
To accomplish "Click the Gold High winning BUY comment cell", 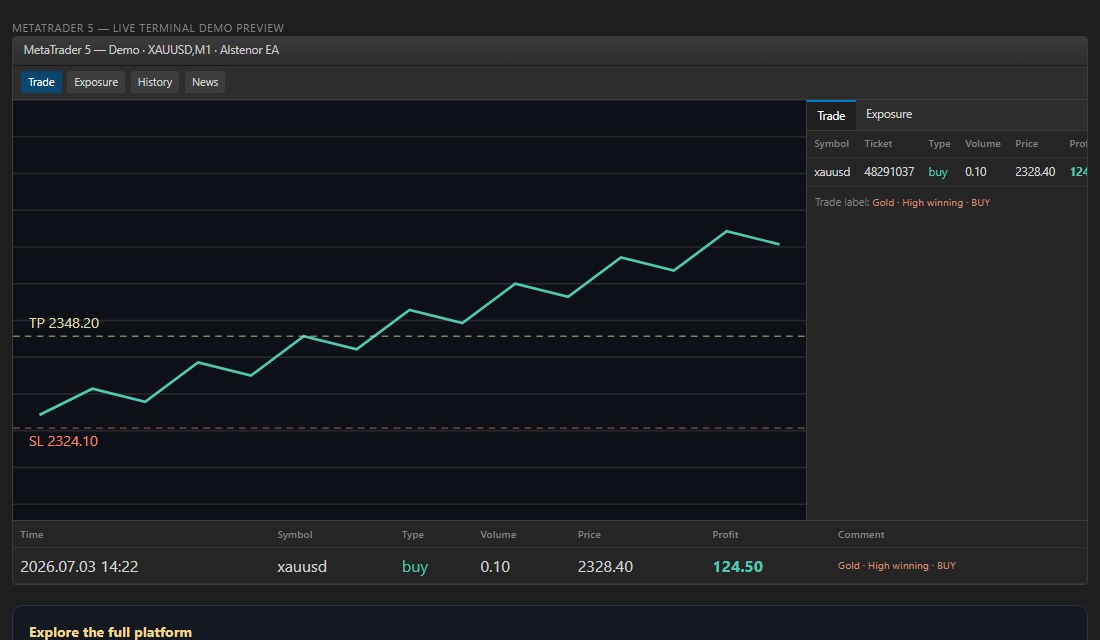I will [x=897, y=566].
